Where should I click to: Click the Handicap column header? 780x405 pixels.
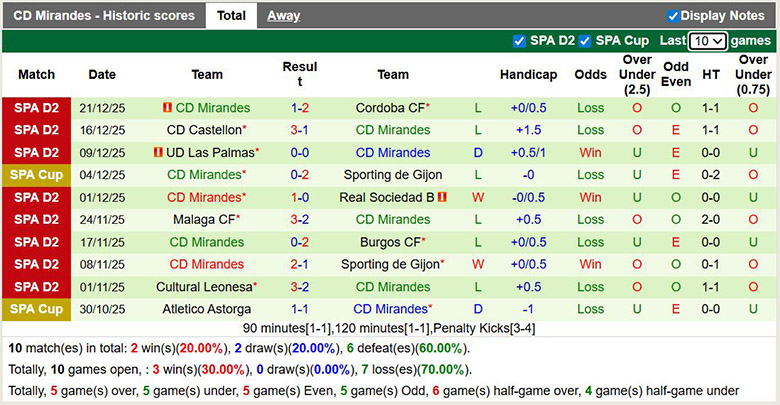click(528, 75)
